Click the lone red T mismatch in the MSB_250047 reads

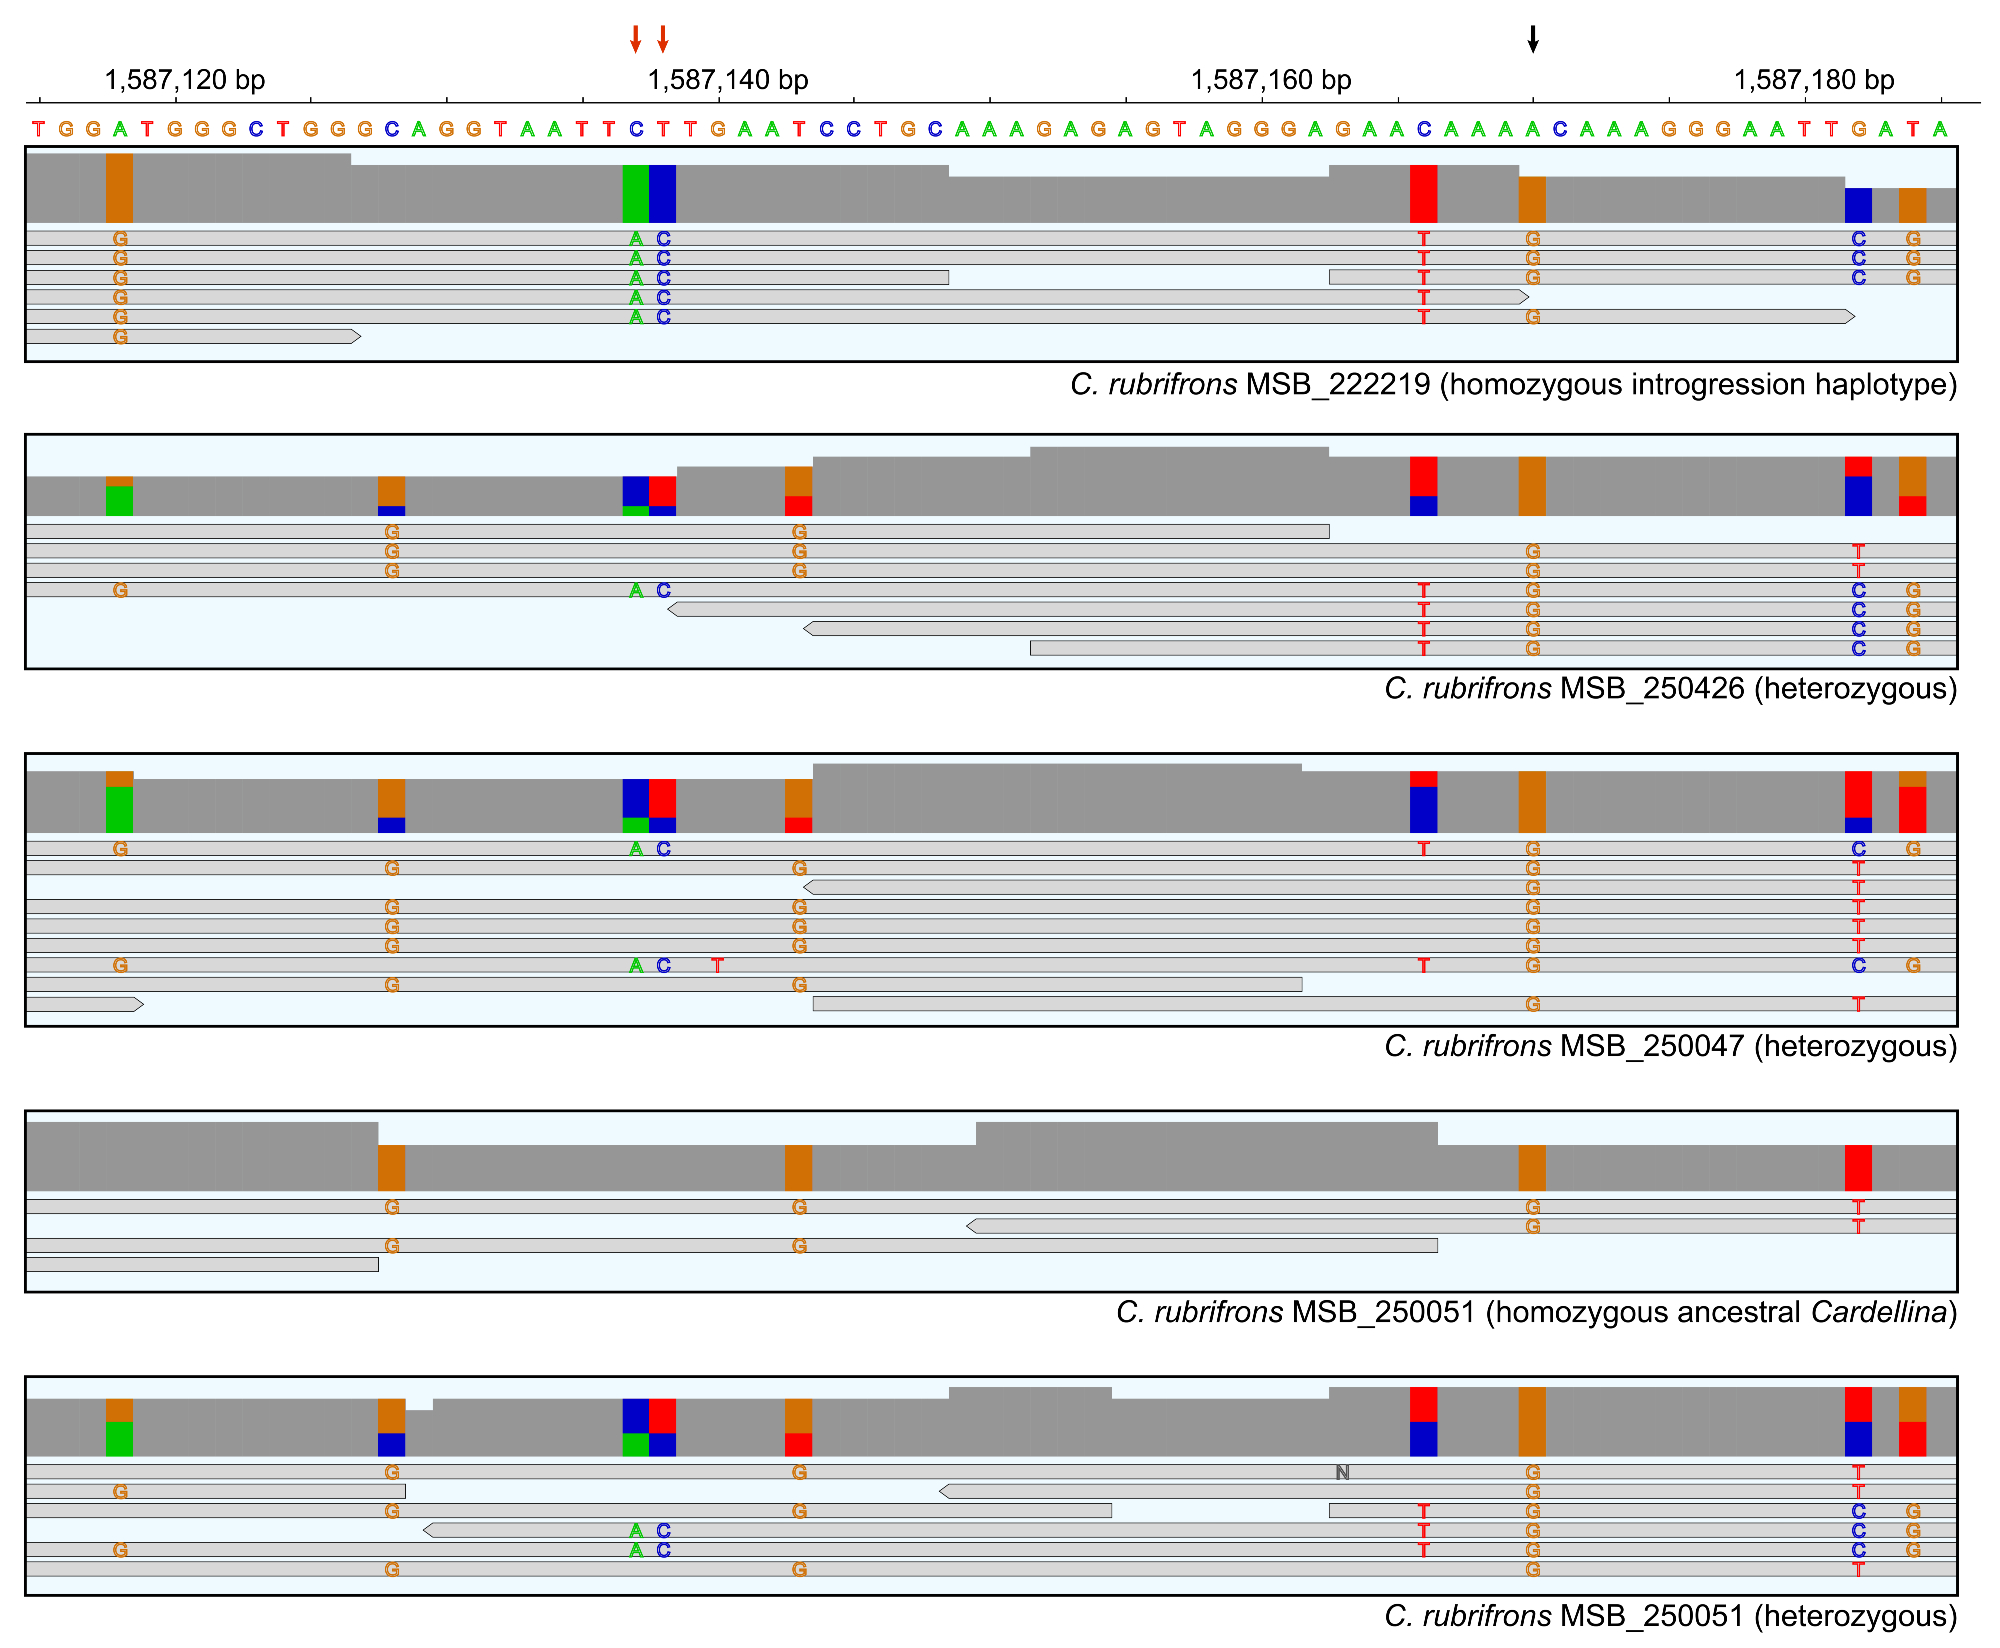pos(717,965)
